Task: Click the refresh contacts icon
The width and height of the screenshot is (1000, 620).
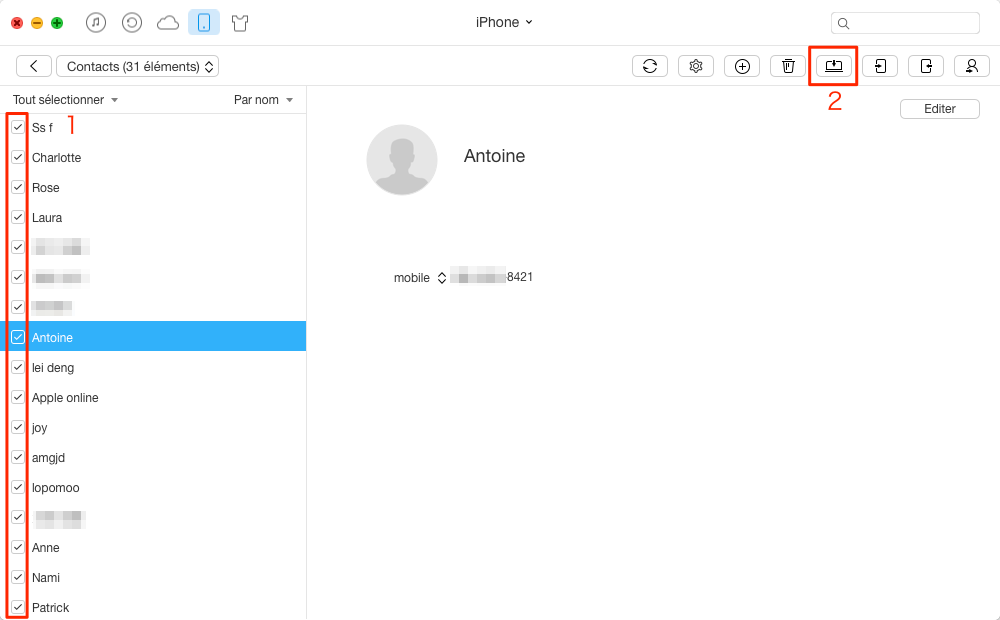Action: [x=650, y=66]
